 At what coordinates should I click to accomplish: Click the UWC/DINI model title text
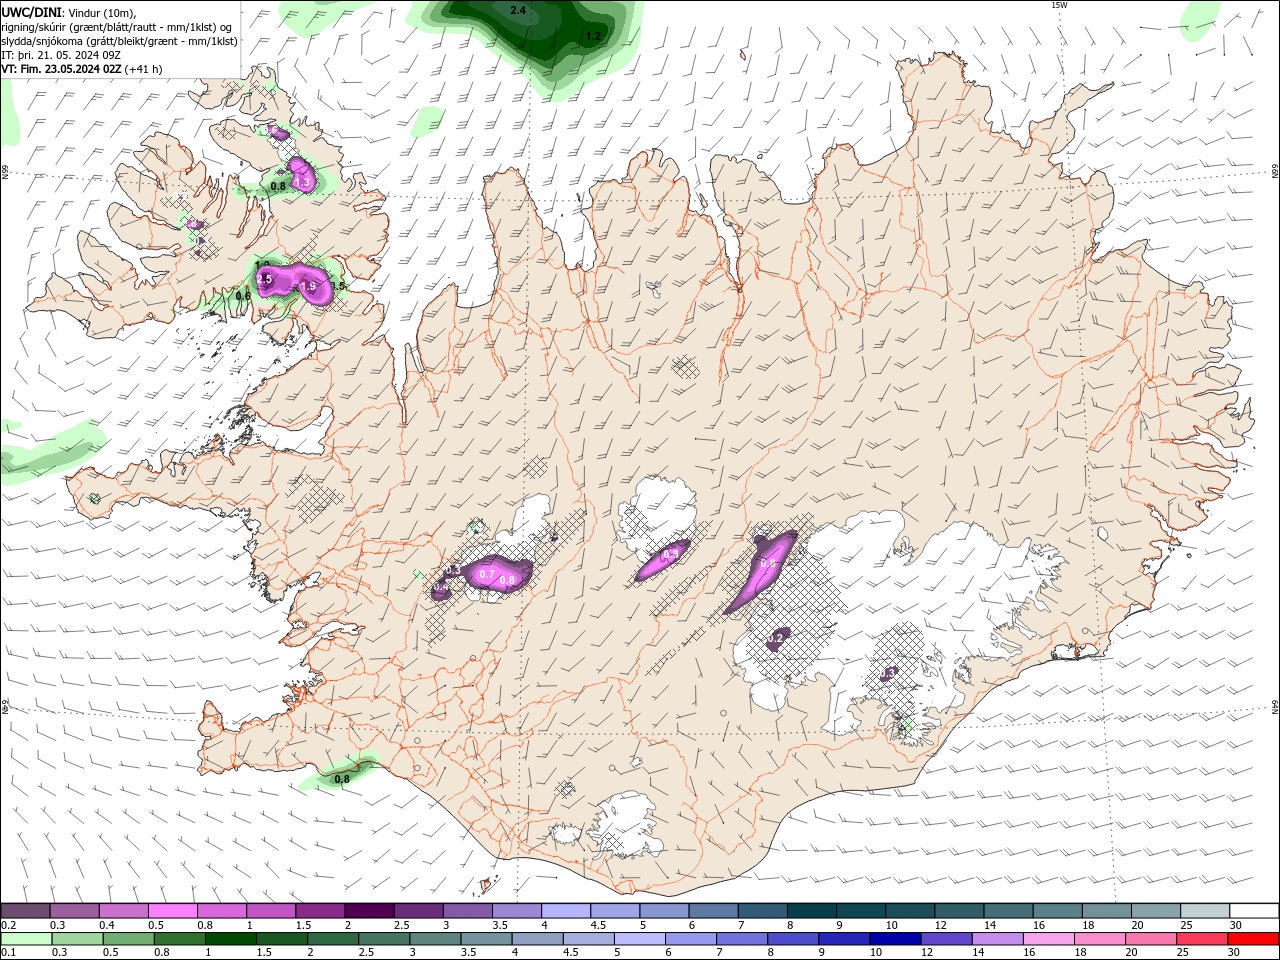click(x=31, y=12)
